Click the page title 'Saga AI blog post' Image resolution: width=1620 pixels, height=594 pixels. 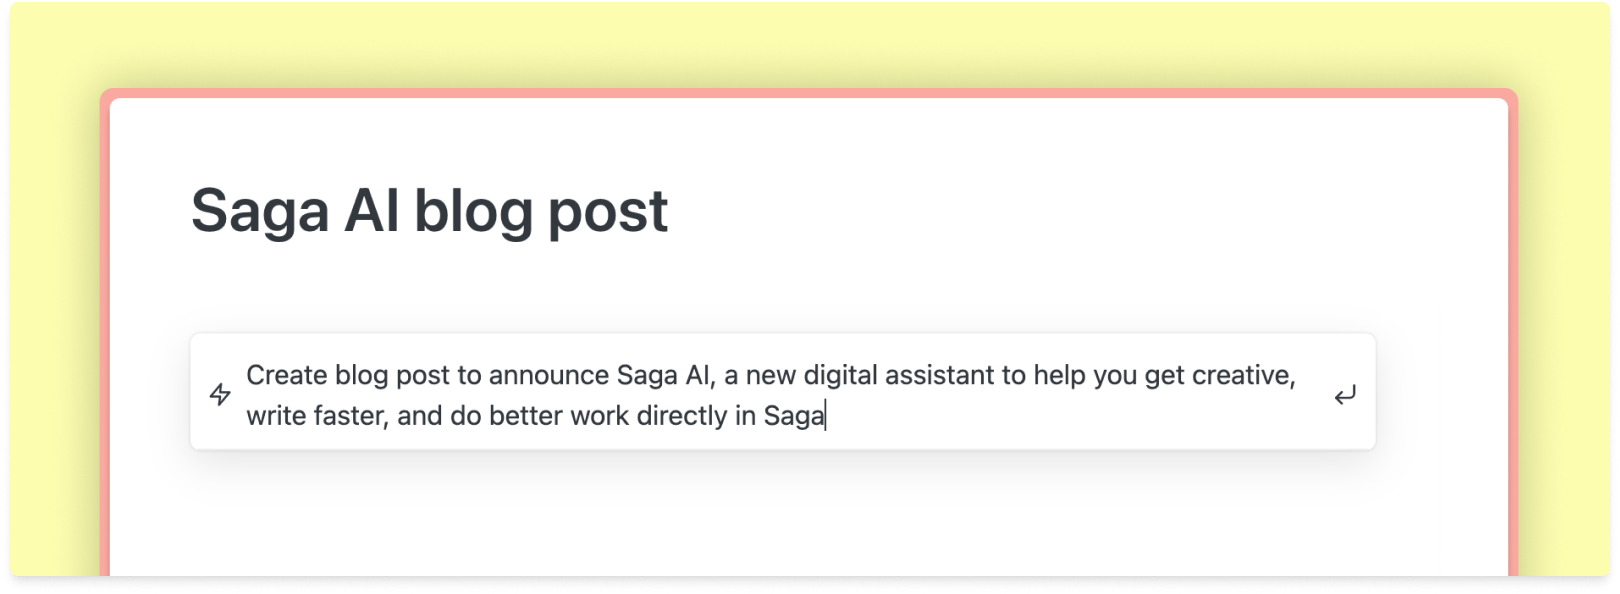point(429,211)
